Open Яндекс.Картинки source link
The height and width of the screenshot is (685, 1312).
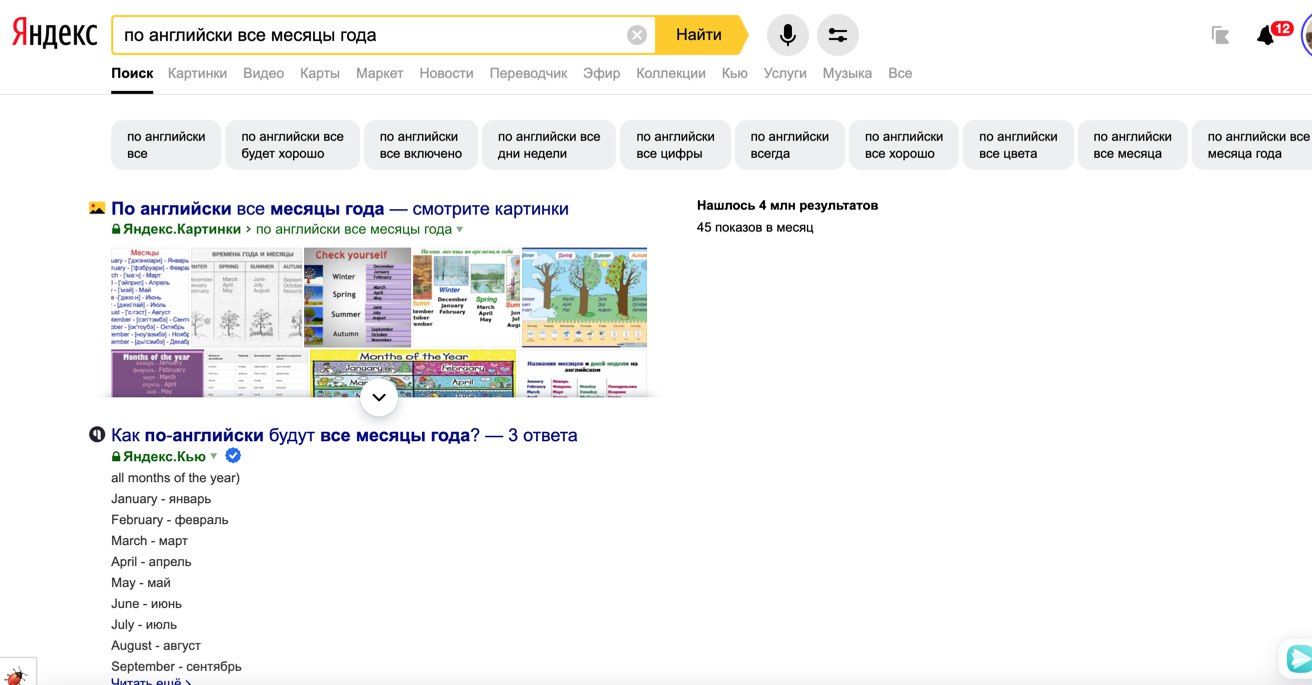coord(182,229)
